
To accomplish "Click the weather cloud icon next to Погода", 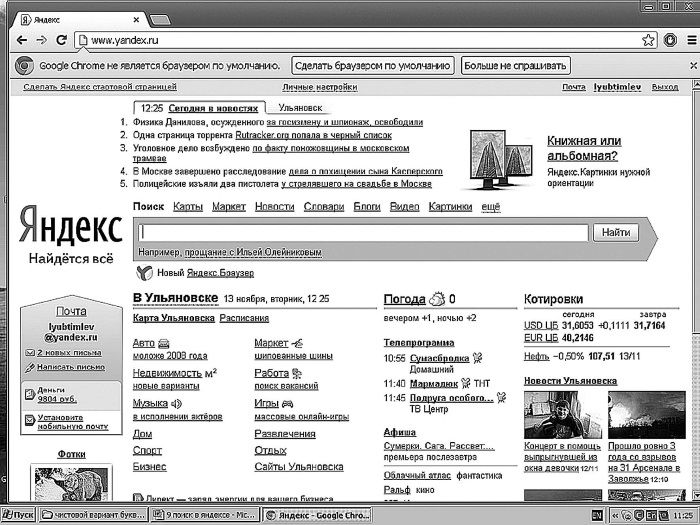I will tap(436, 299).
